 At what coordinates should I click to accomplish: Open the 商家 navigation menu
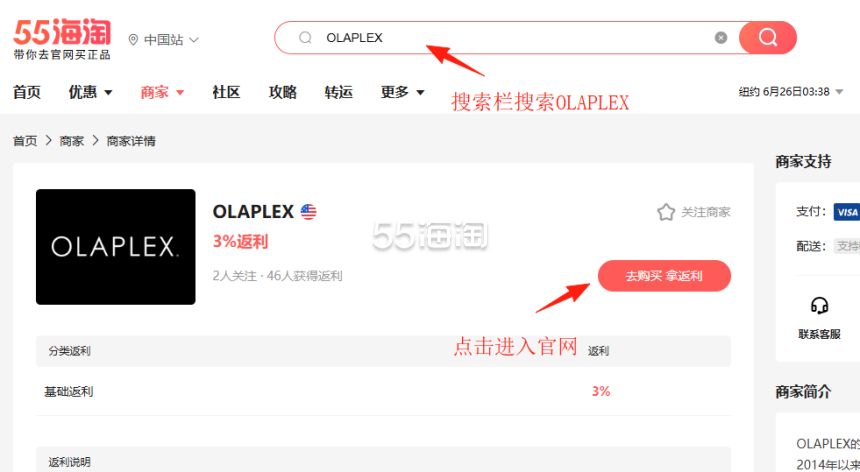click(x=162, y=92)
